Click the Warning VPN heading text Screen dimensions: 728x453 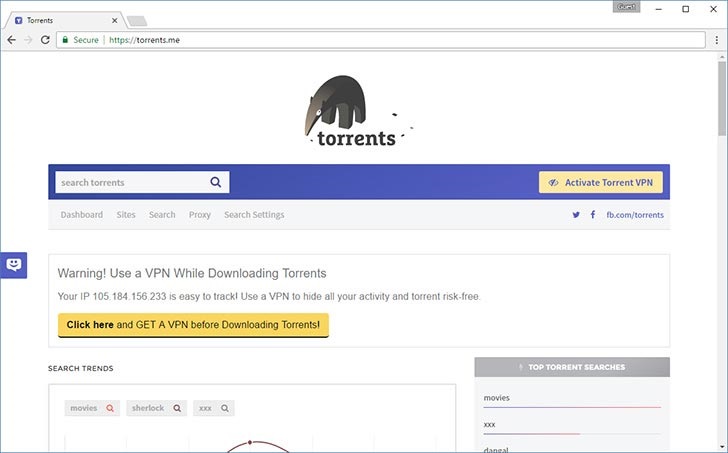tap(192, 273)
